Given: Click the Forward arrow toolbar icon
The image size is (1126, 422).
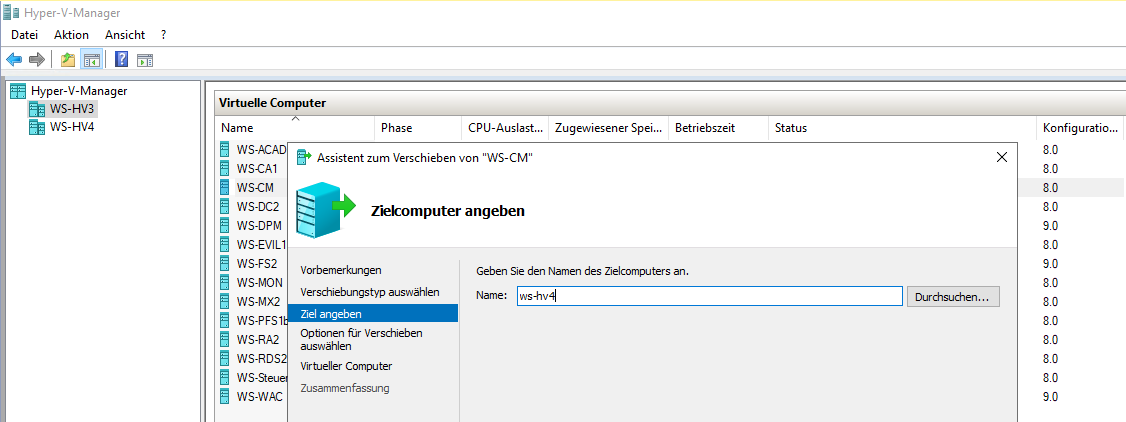Looking at the screenshot, I should click(x=37, y=60).
